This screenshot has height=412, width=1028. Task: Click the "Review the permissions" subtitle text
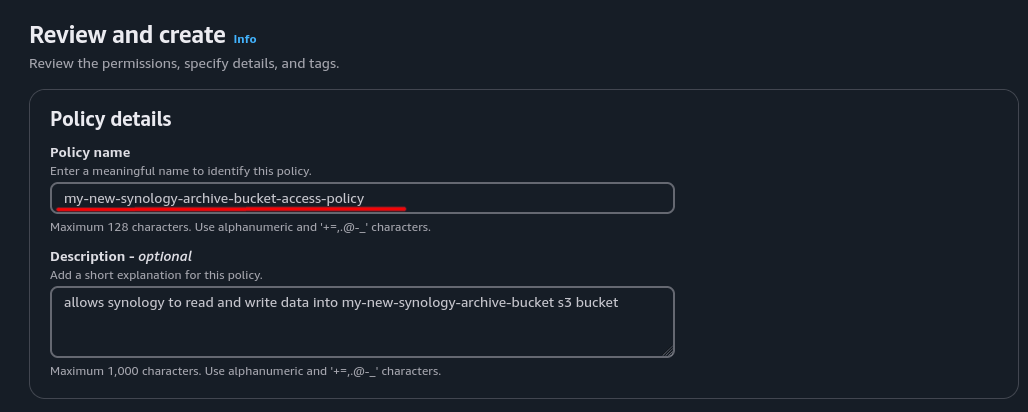click(184, 64)
